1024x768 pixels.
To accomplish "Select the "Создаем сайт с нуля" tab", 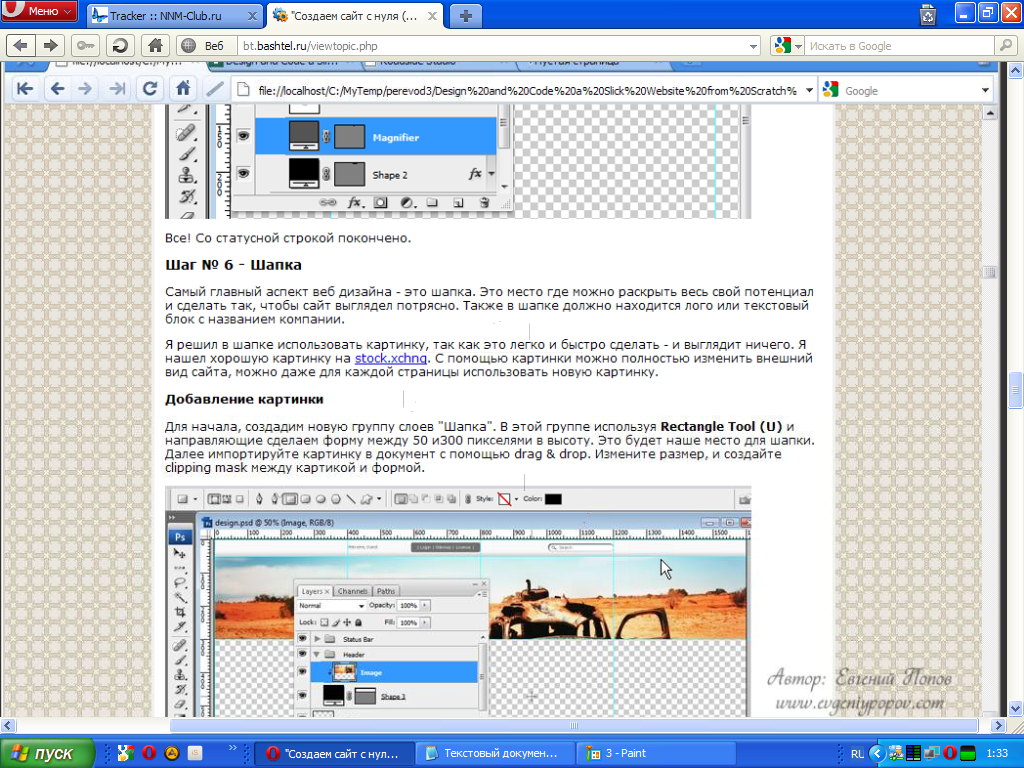I will click(355, 16).
